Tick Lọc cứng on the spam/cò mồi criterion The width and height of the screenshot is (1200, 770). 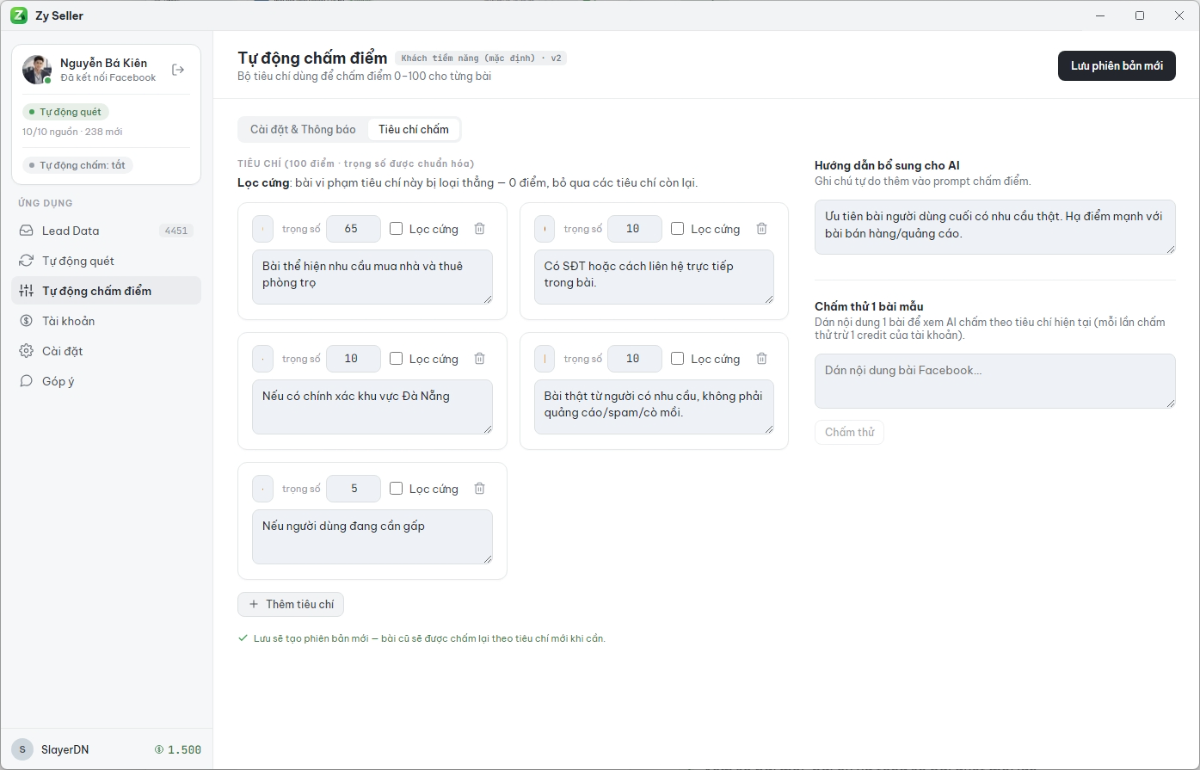[678, 359]
